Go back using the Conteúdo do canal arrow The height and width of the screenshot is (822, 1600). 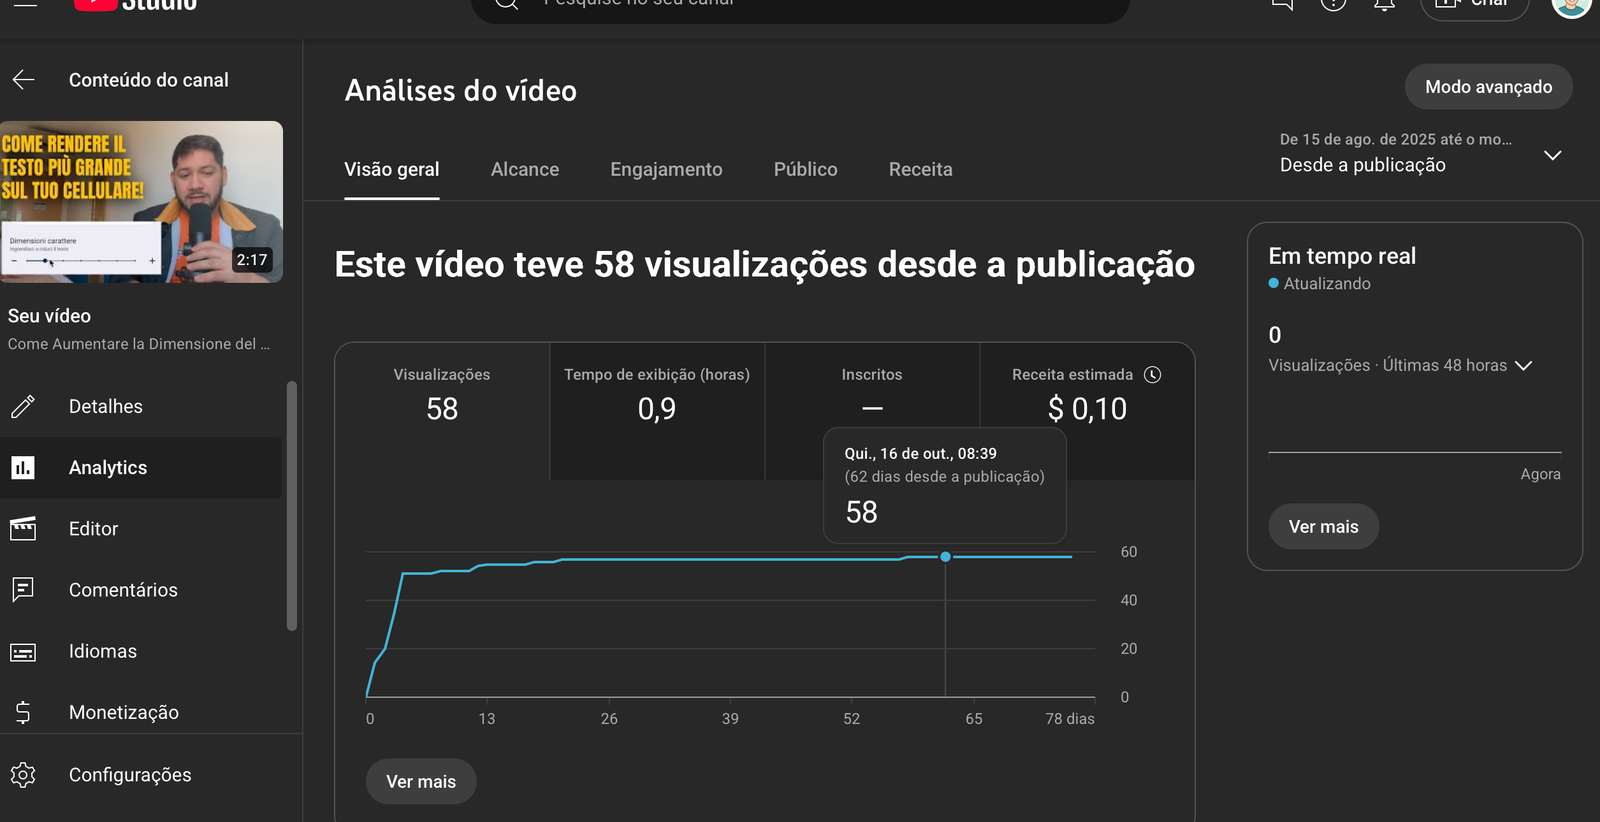pyautogui.click(x=24, y=80)
